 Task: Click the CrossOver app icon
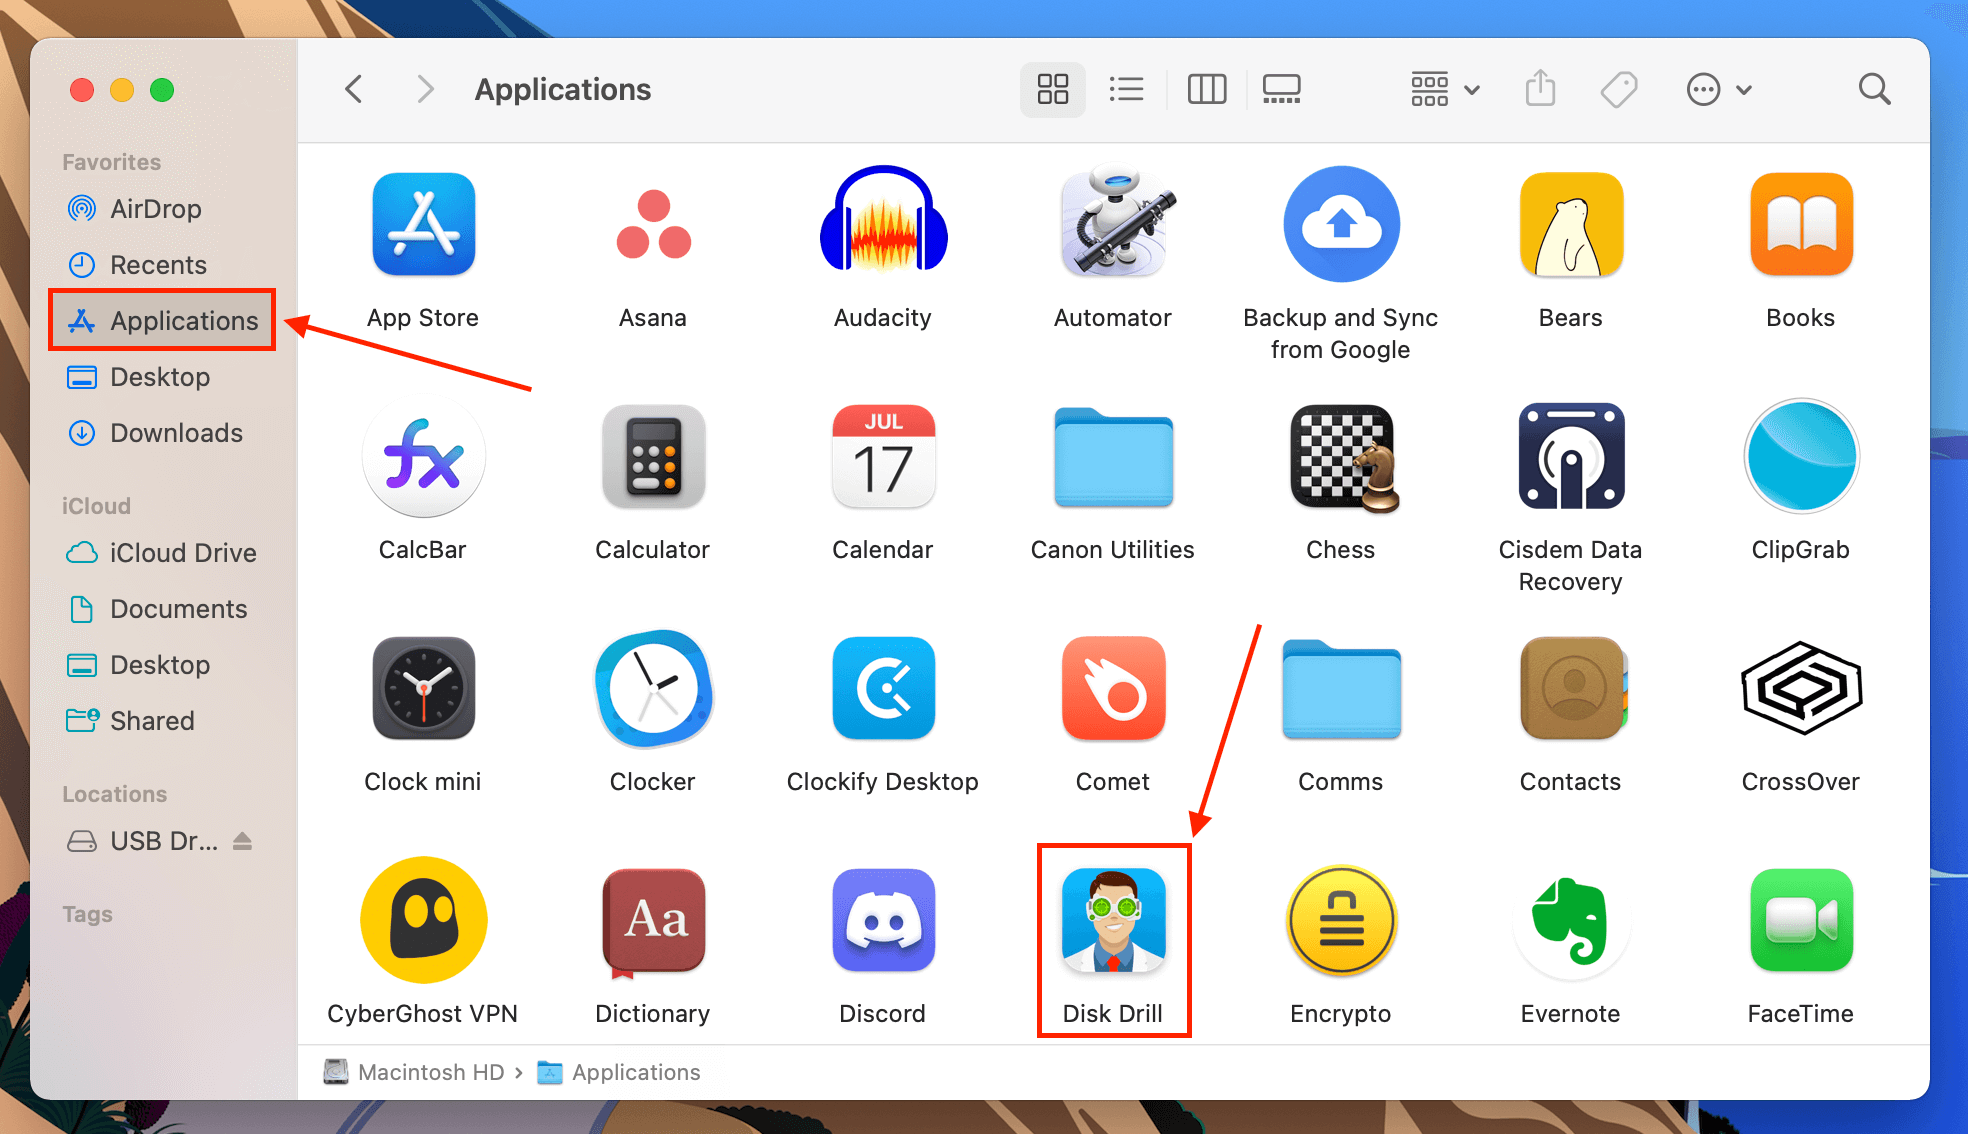tap(1801, 688)
